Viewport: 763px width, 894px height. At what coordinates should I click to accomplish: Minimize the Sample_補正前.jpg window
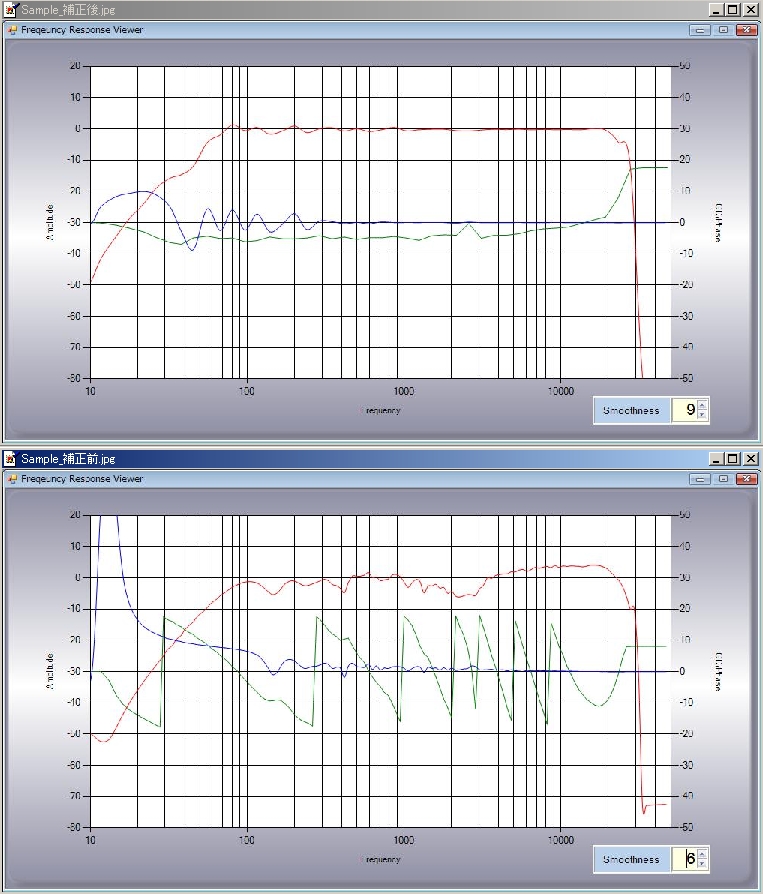pos(717,459)
